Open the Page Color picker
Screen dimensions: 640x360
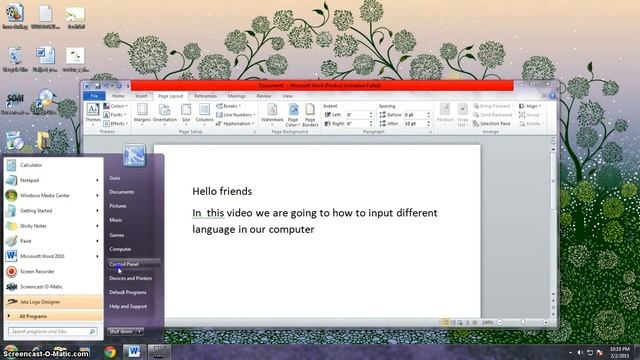point(293,114)
